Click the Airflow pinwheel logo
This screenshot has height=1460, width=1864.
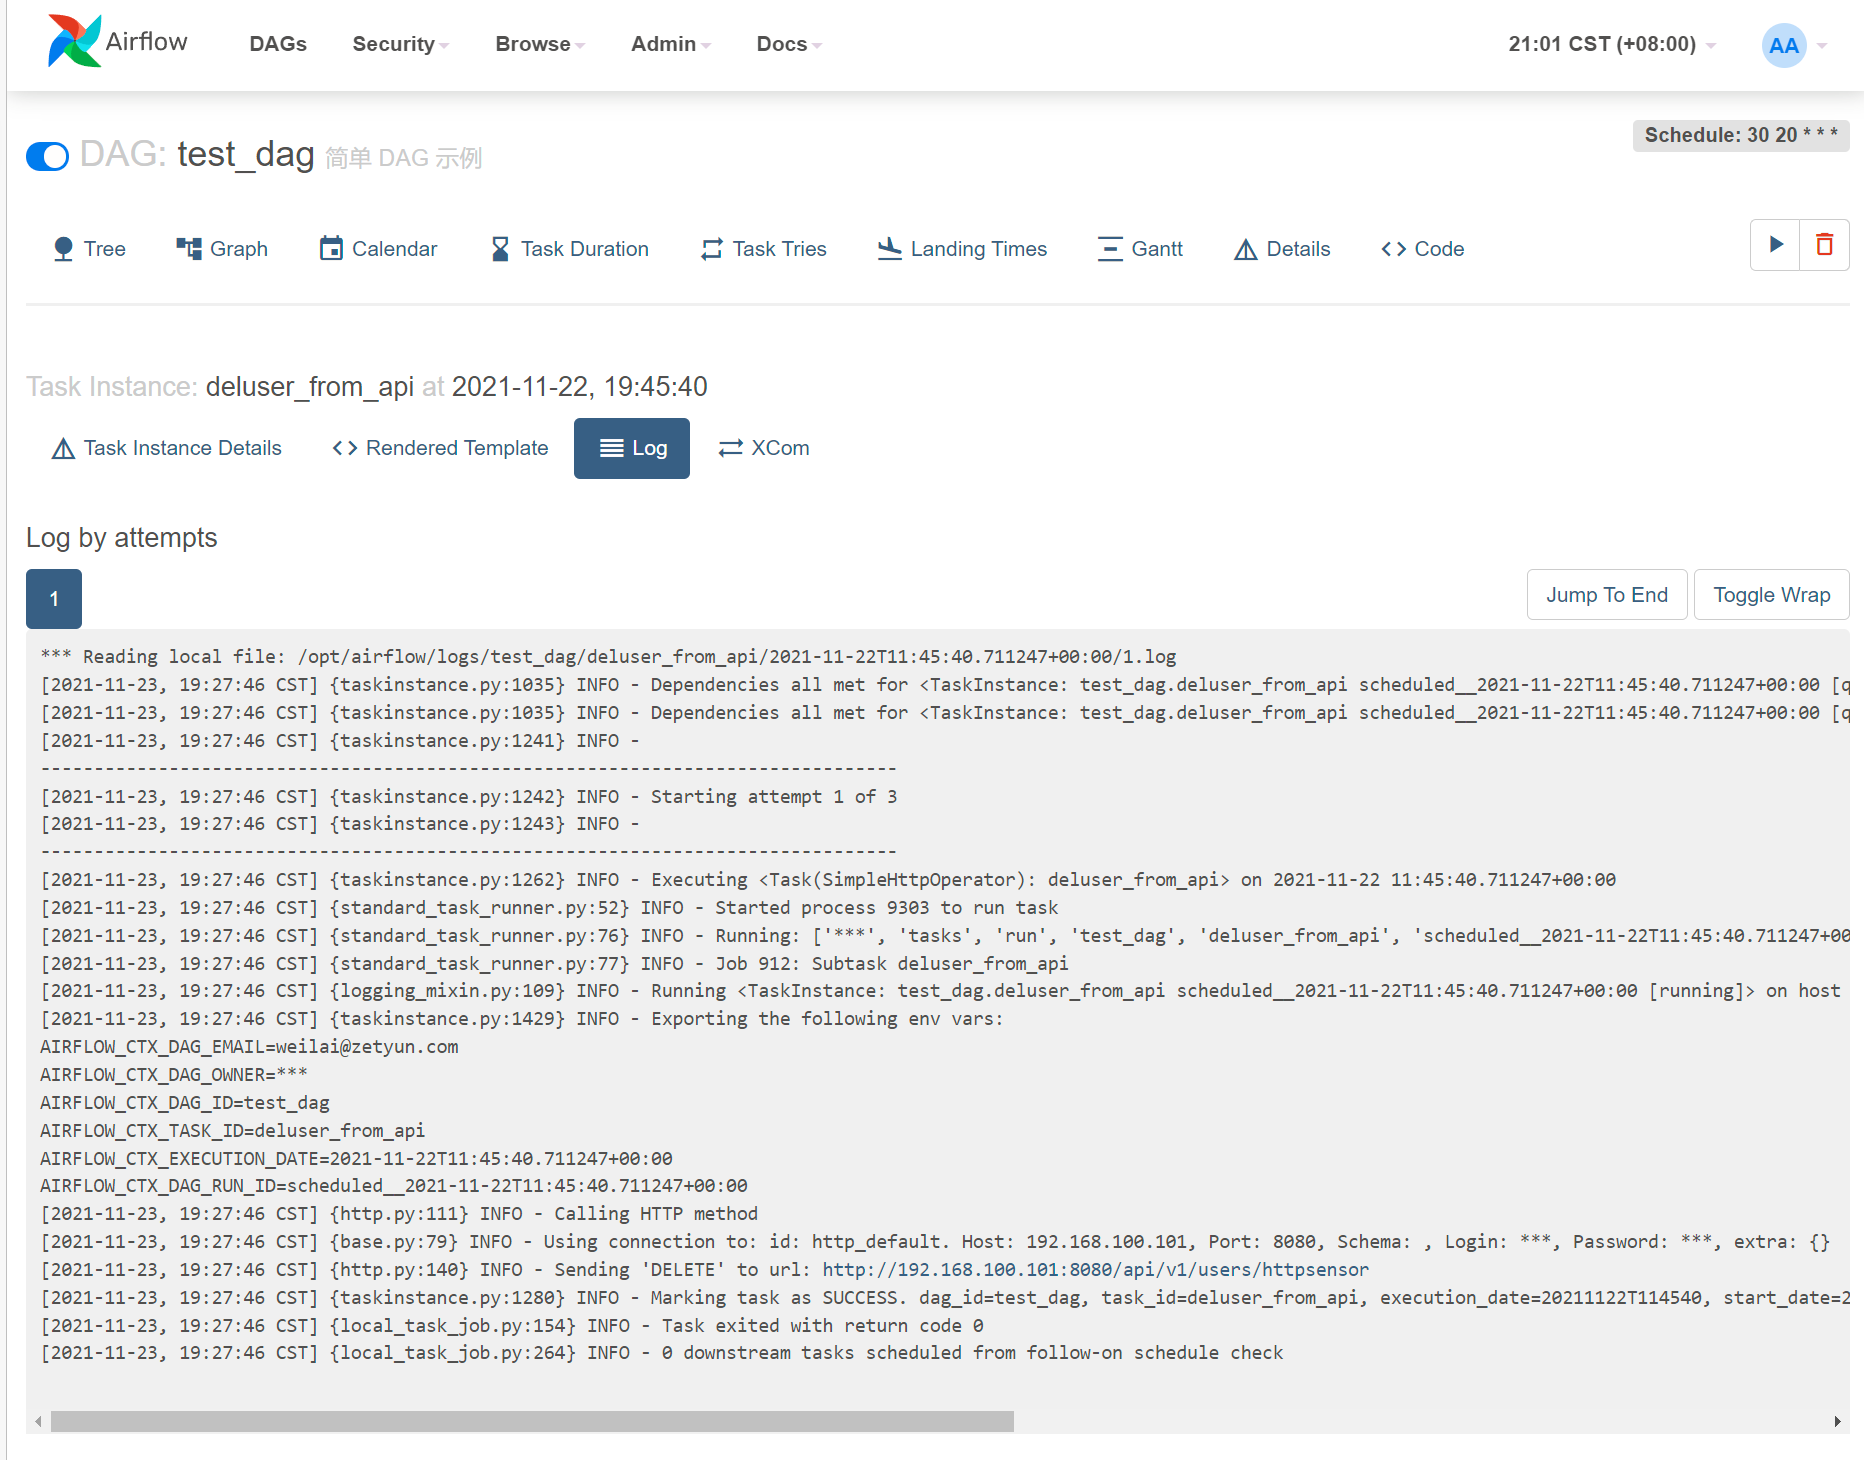pos(75,42)
